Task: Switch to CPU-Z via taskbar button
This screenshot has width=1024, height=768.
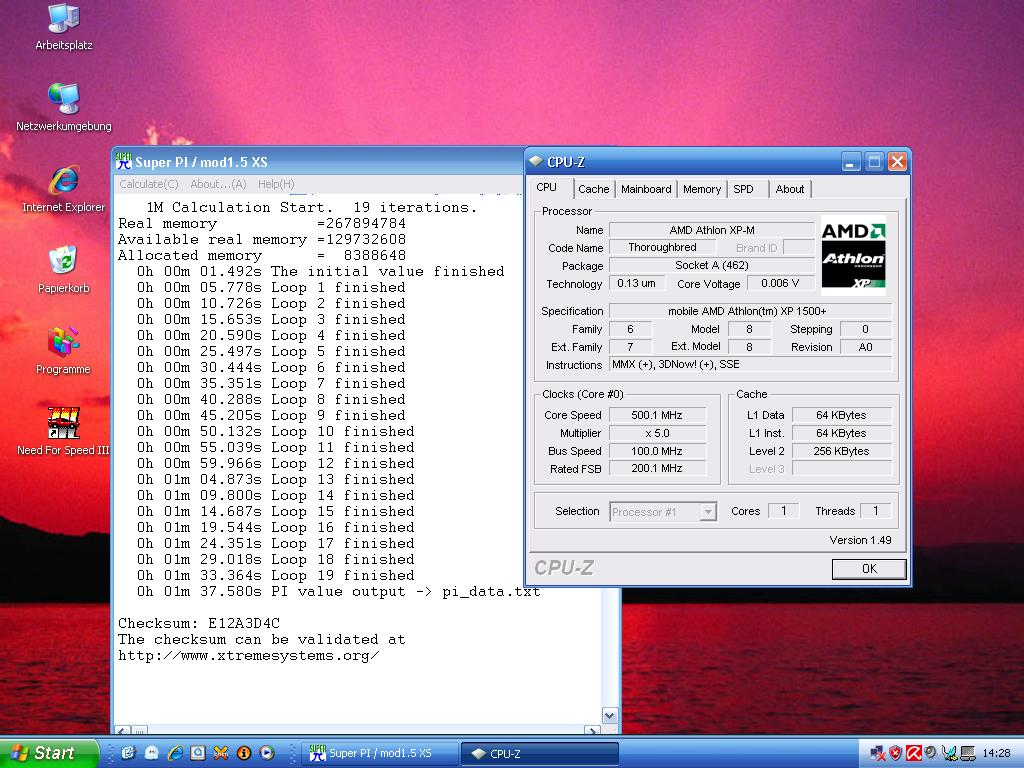Action: point(539,754)
